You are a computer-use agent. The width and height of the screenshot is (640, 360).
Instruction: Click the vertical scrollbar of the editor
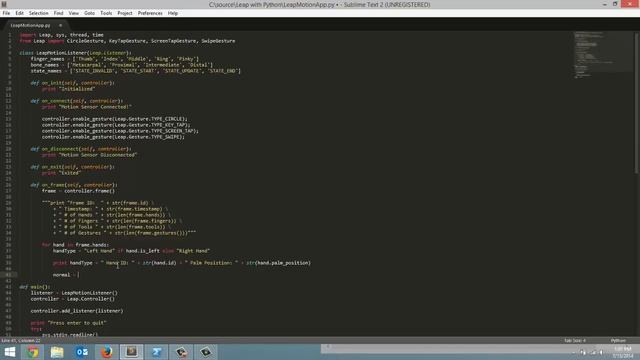coord(636,102)
